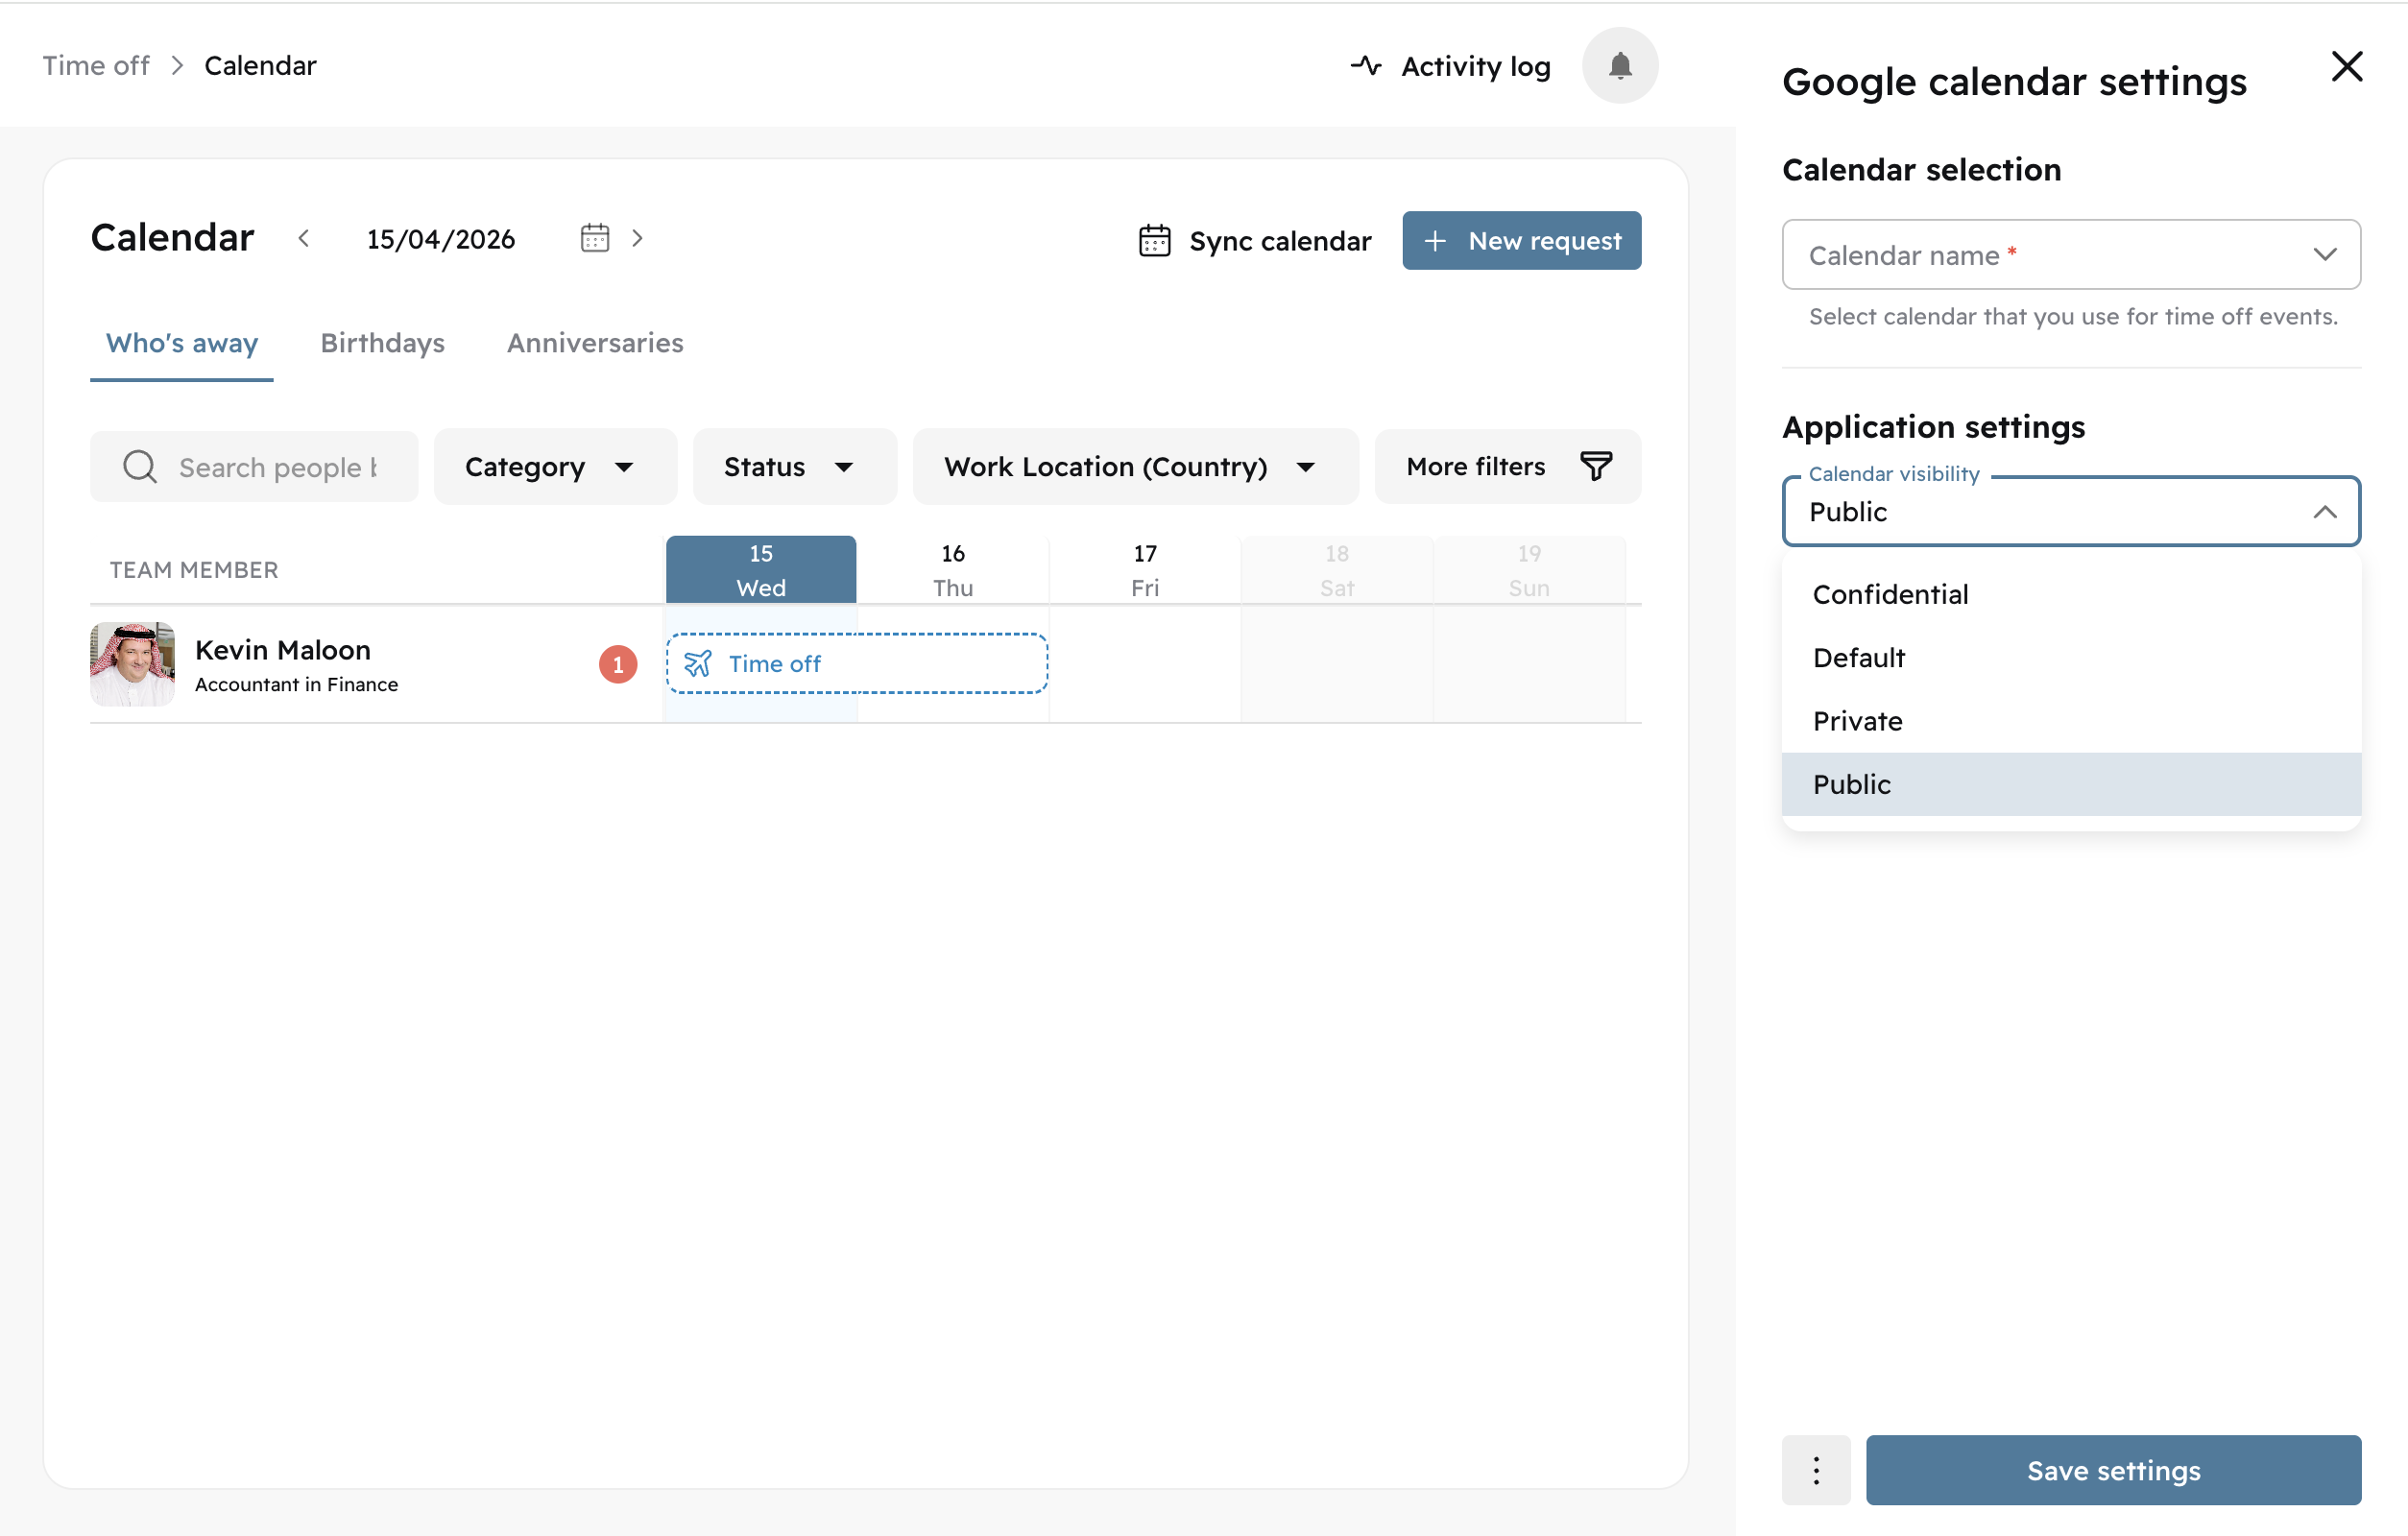
Task: Go to the next week arrow
Action: 637,238
